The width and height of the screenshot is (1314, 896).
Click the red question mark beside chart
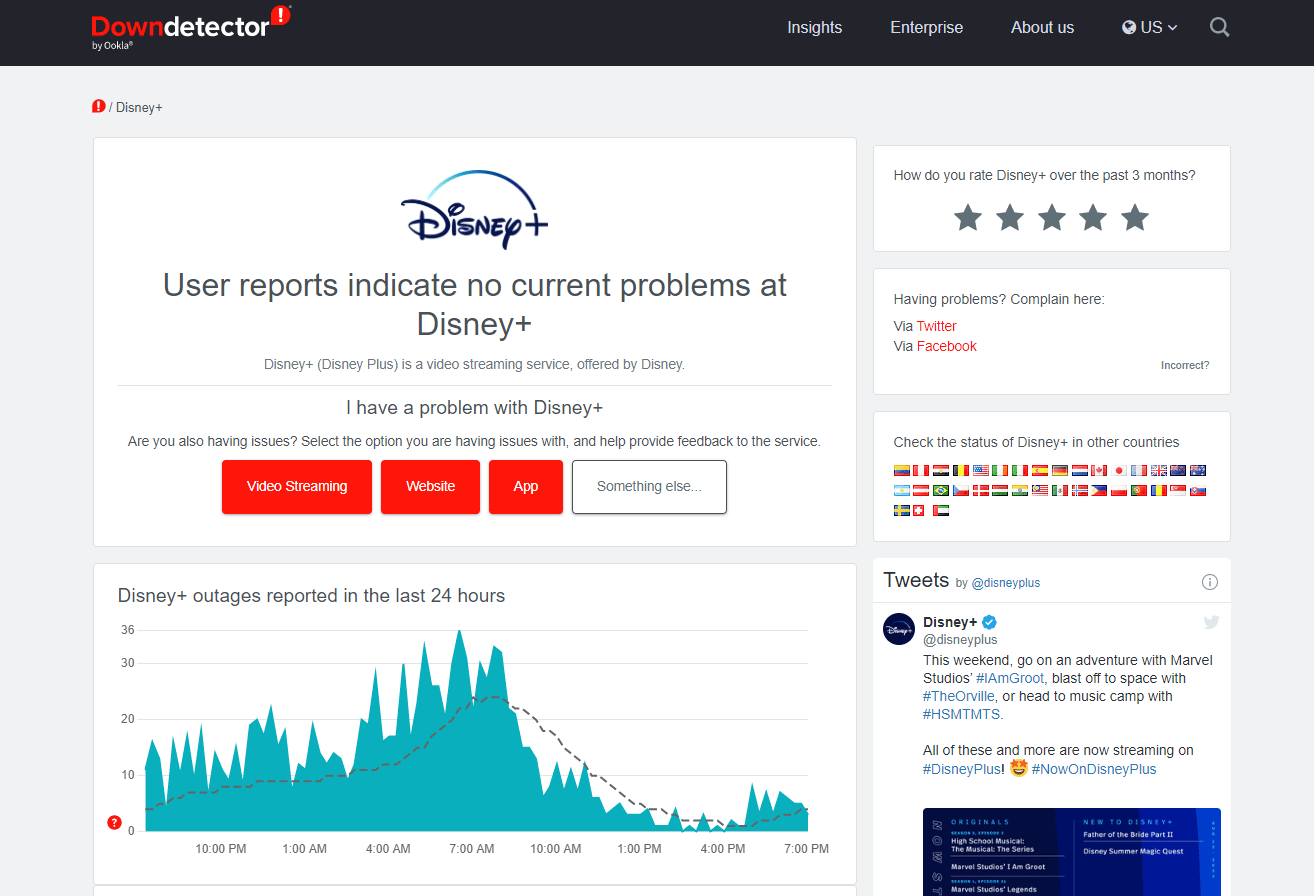pos(114,823)
